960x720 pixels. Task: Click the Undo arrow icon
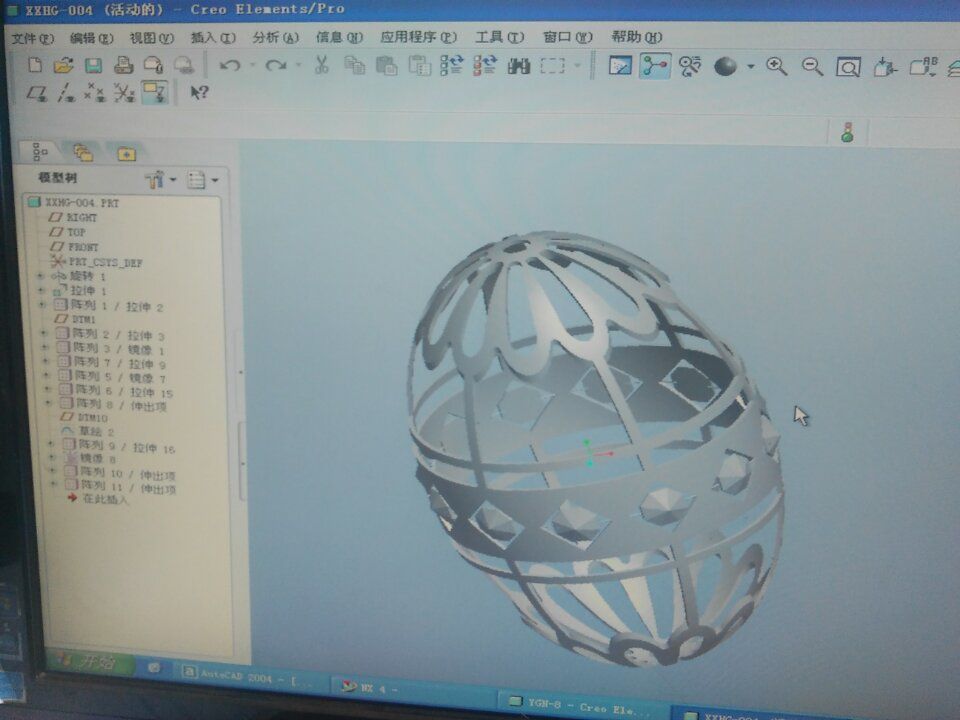point(229,66)
